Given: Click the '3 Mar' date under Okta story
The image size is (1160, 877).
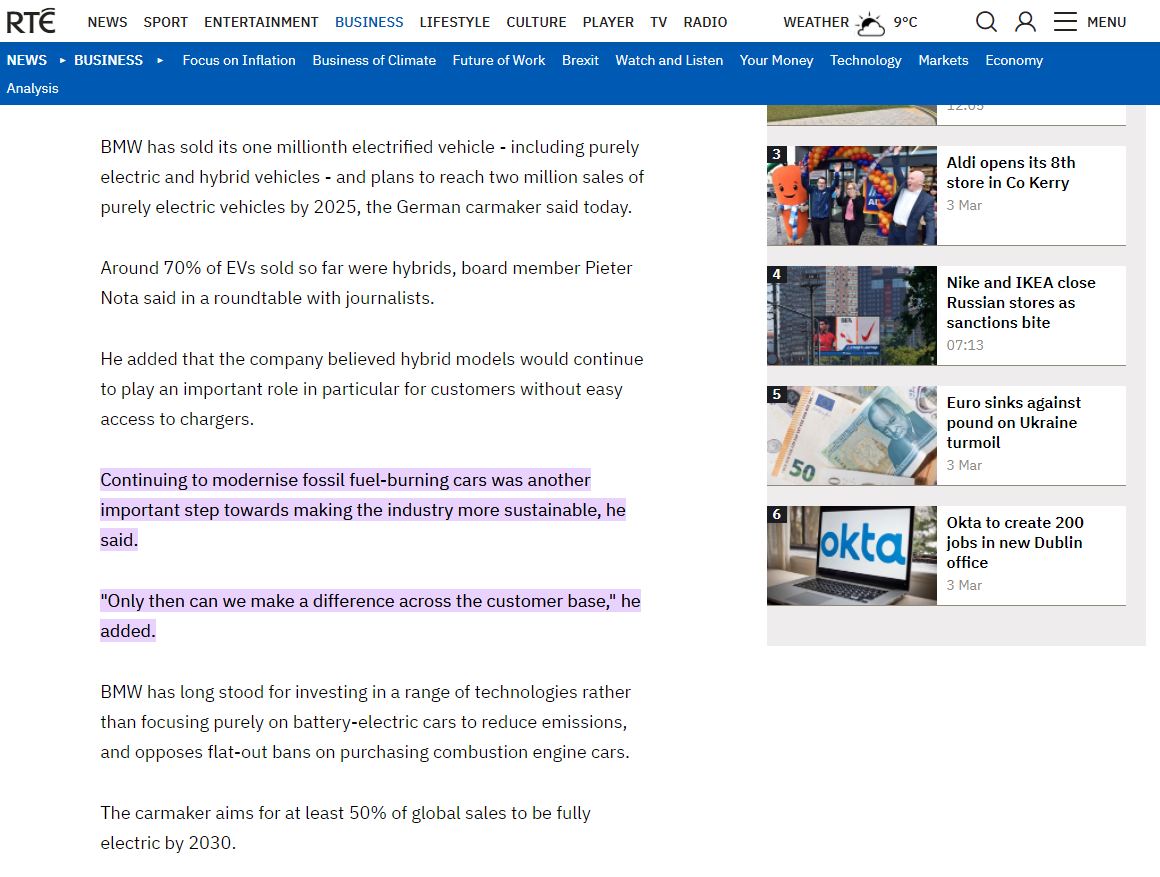Looking at the screenshot, I should [x=964, y=585].
